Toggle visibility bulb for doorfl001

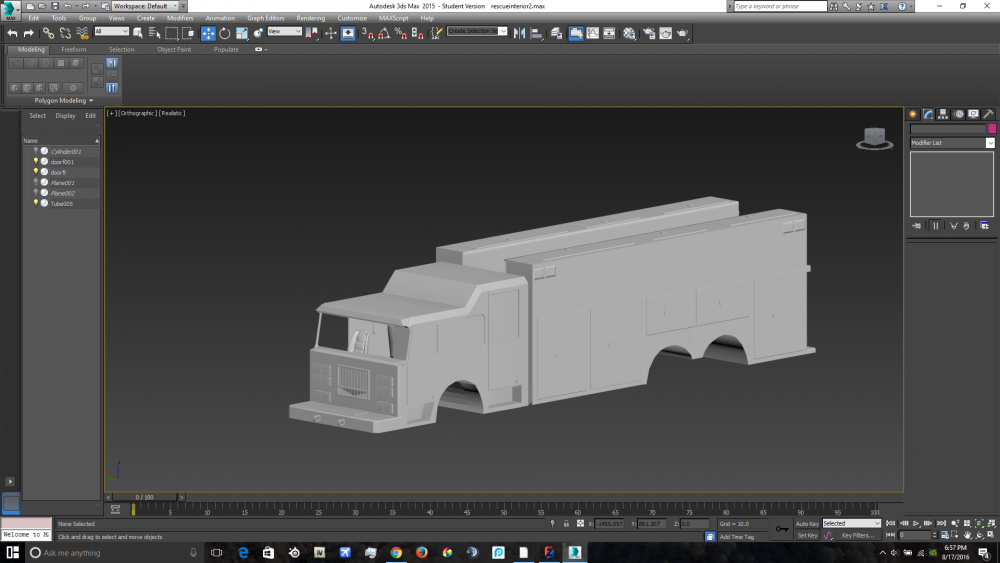click(36, 161)
